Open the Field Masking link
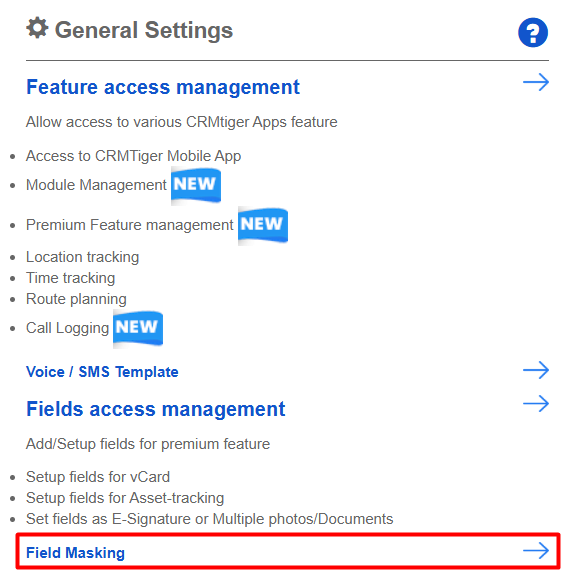This screenshot has height=582, width=573. pos(75,553)
